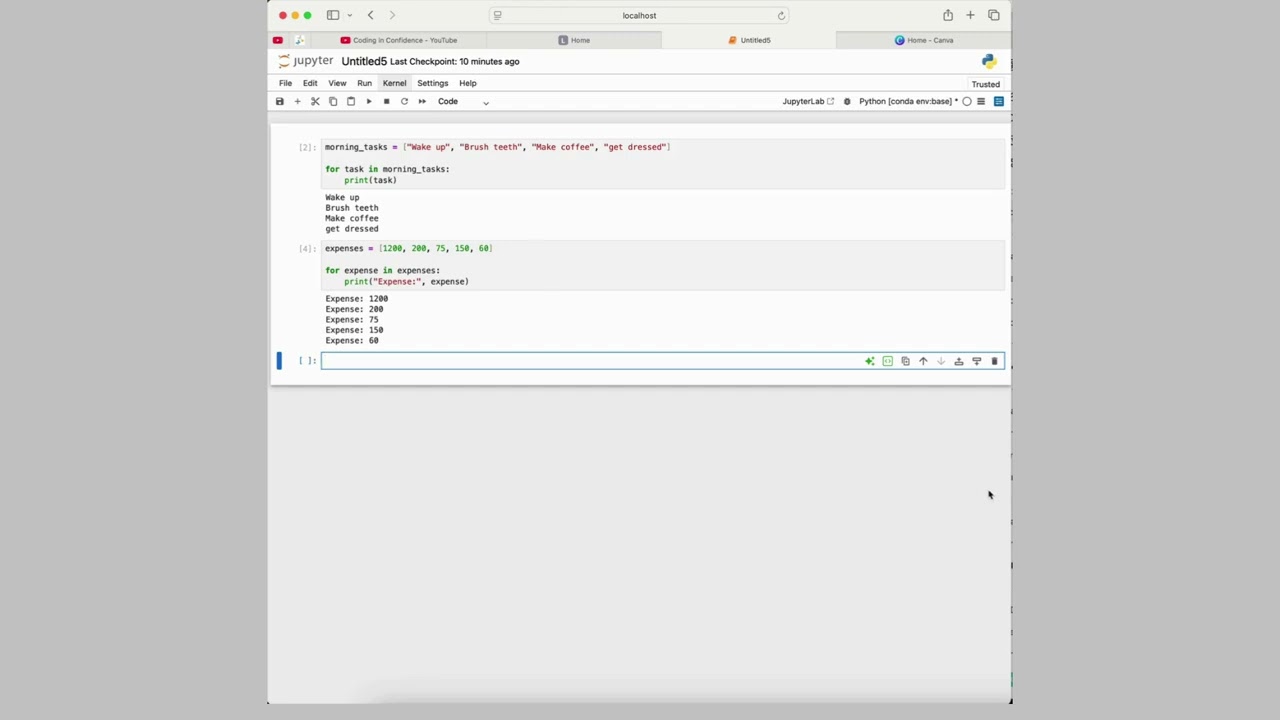Screen dimensions: 1280x720
Task: Restart kernel and run all cells icon
Action: tap(422, 101)
